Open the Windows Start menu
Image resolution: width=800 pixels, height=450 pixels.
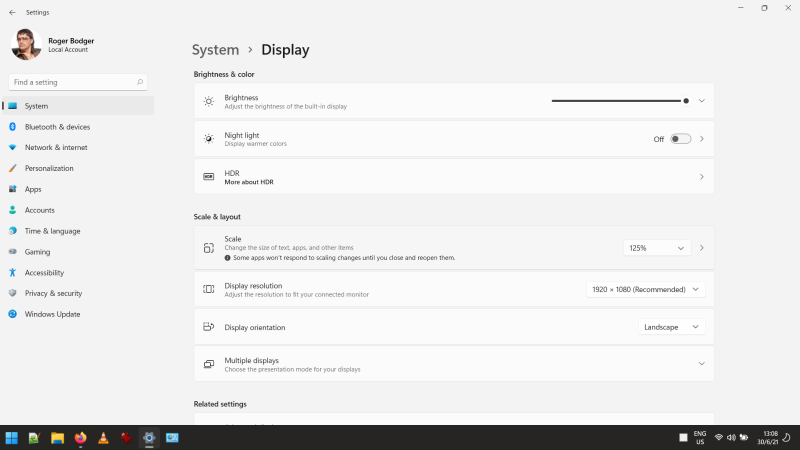pyautogui.click(x=11, y=438)
